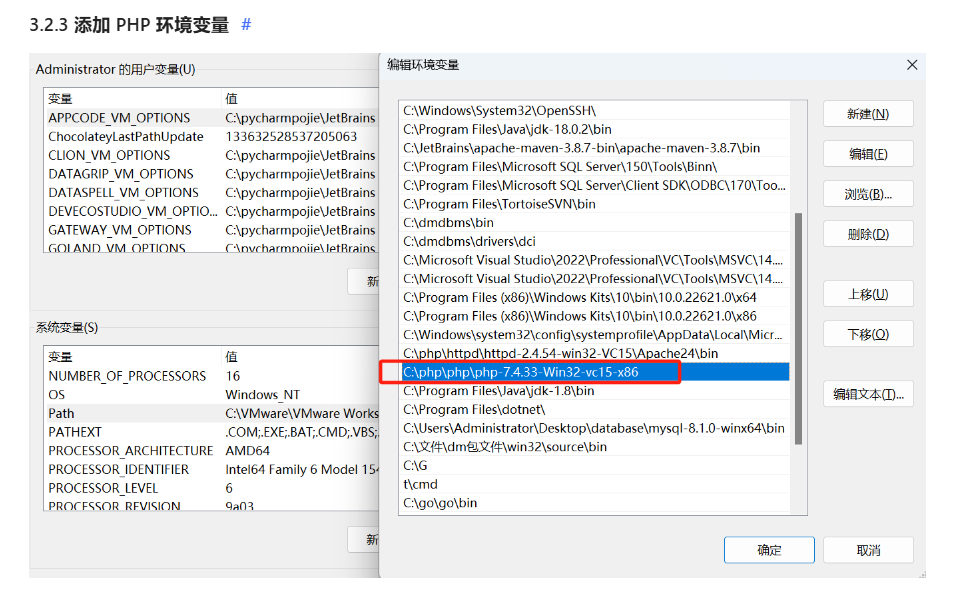Viewport: 957px width, 605px height.
Task: Select the C:\G path entry
Action: click(595, 466)
